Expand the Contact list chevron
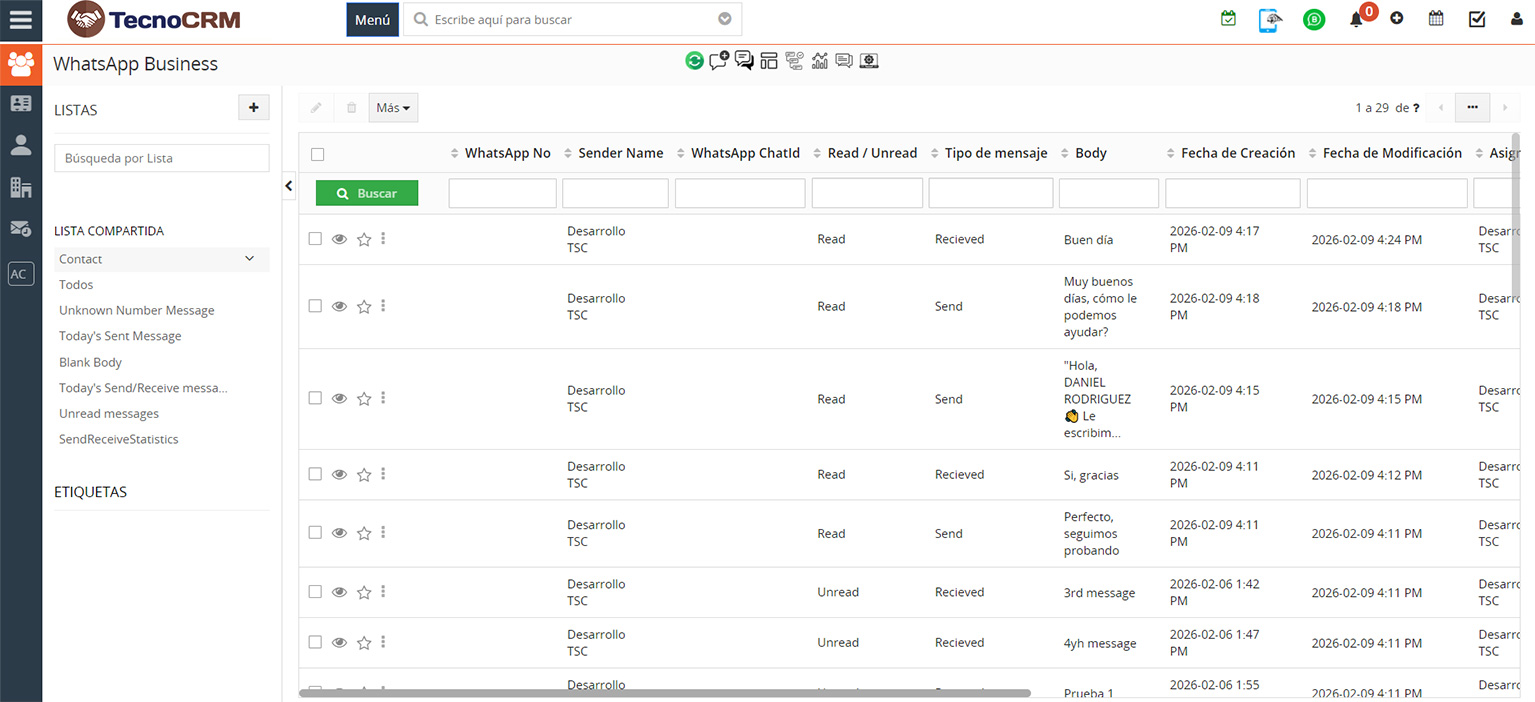 tap(250, 259)
